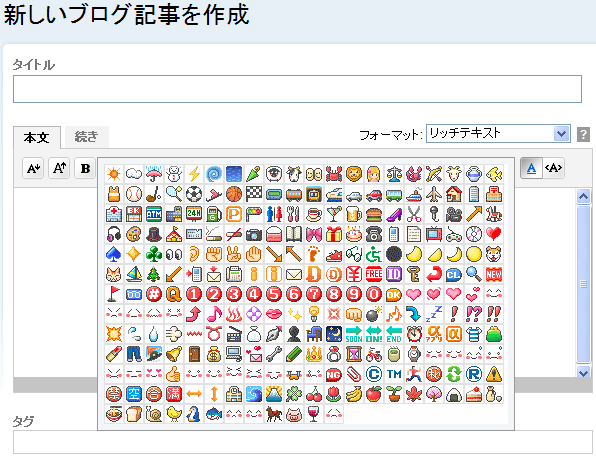Increase font size with A-up button
The image size is (596, 459).
pyautogui.click(x=59, y=168)
